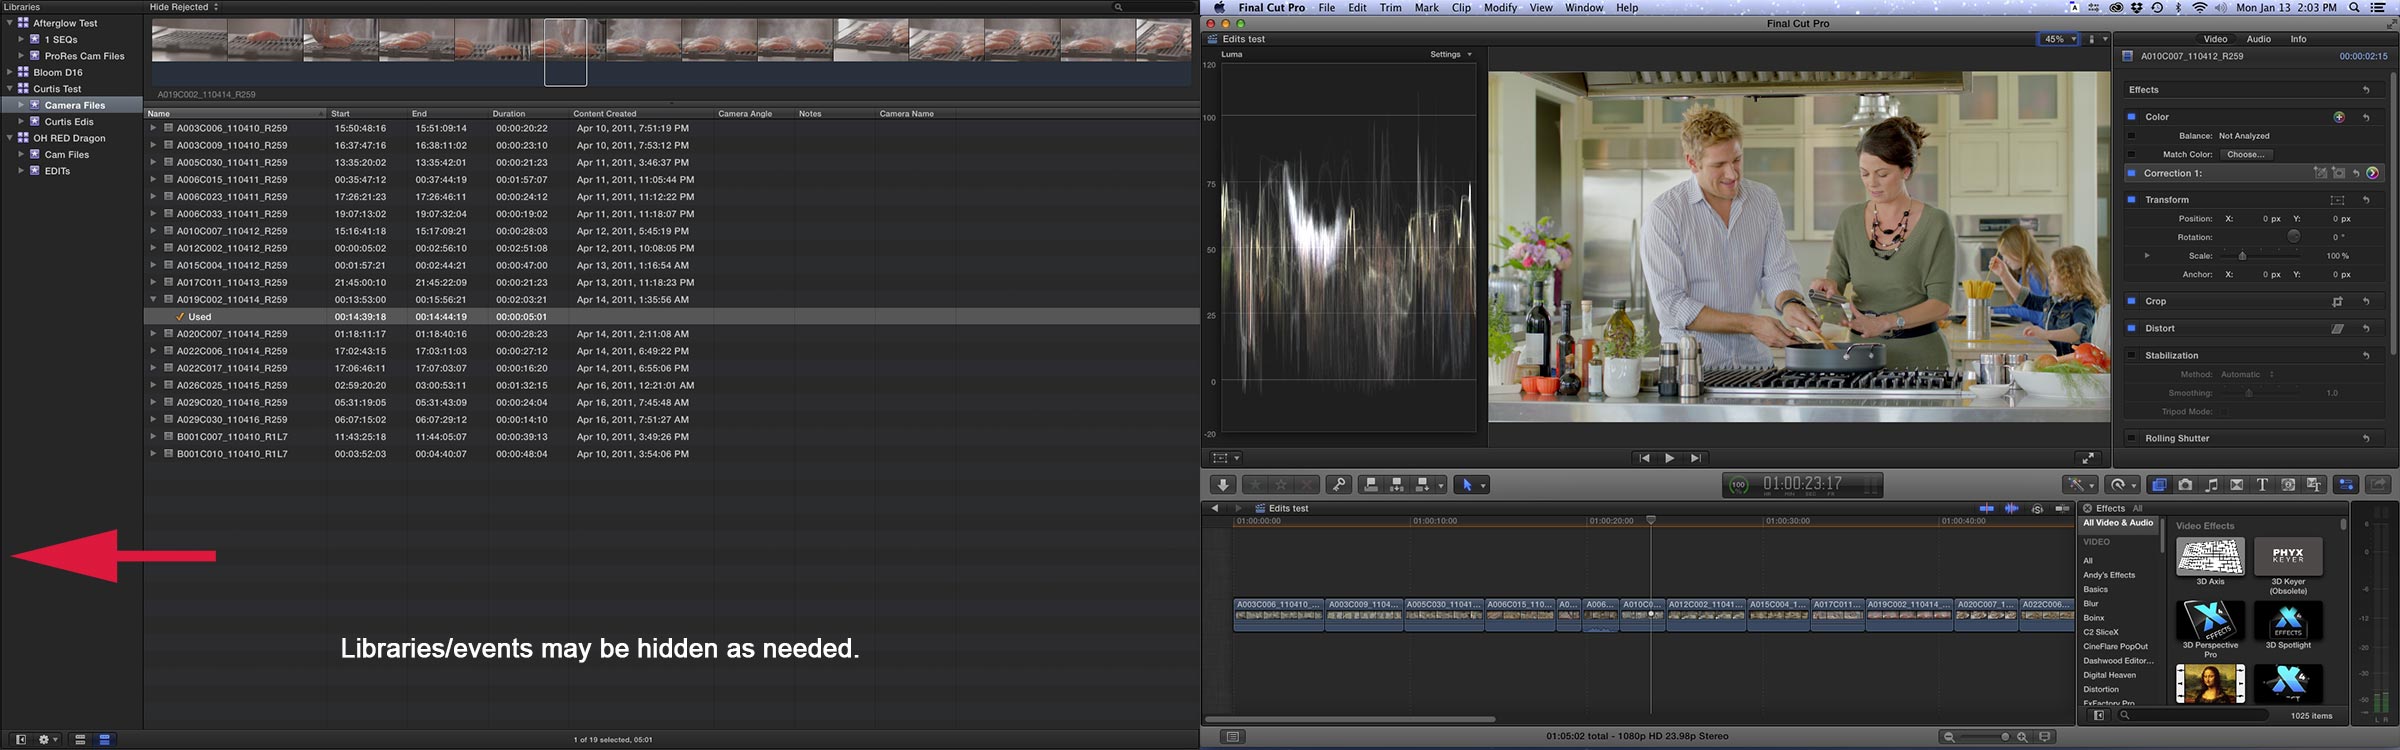Add a color correction plus button
The image size is (2400, 750).
coord(2339,117)
